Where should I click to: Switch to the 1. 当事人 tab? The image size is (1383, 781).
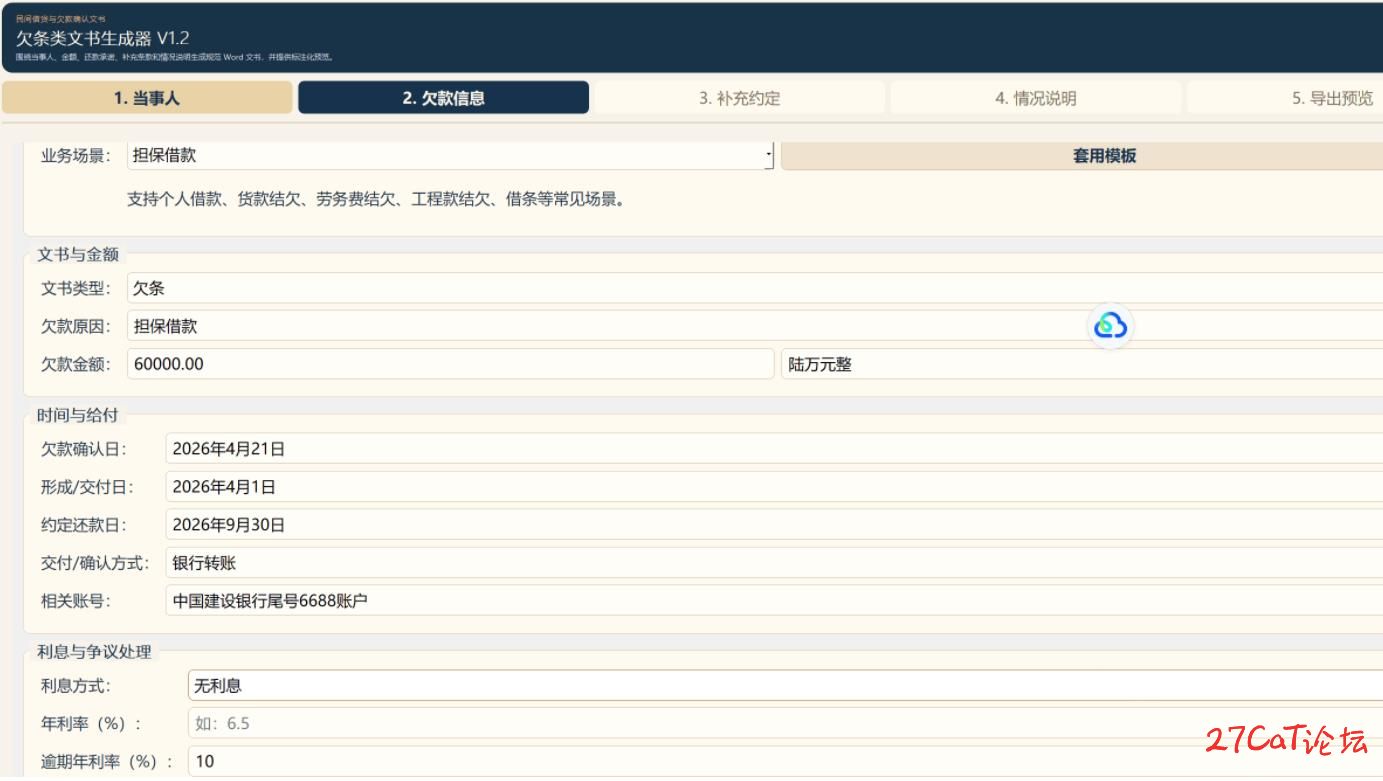coord(147,98)
